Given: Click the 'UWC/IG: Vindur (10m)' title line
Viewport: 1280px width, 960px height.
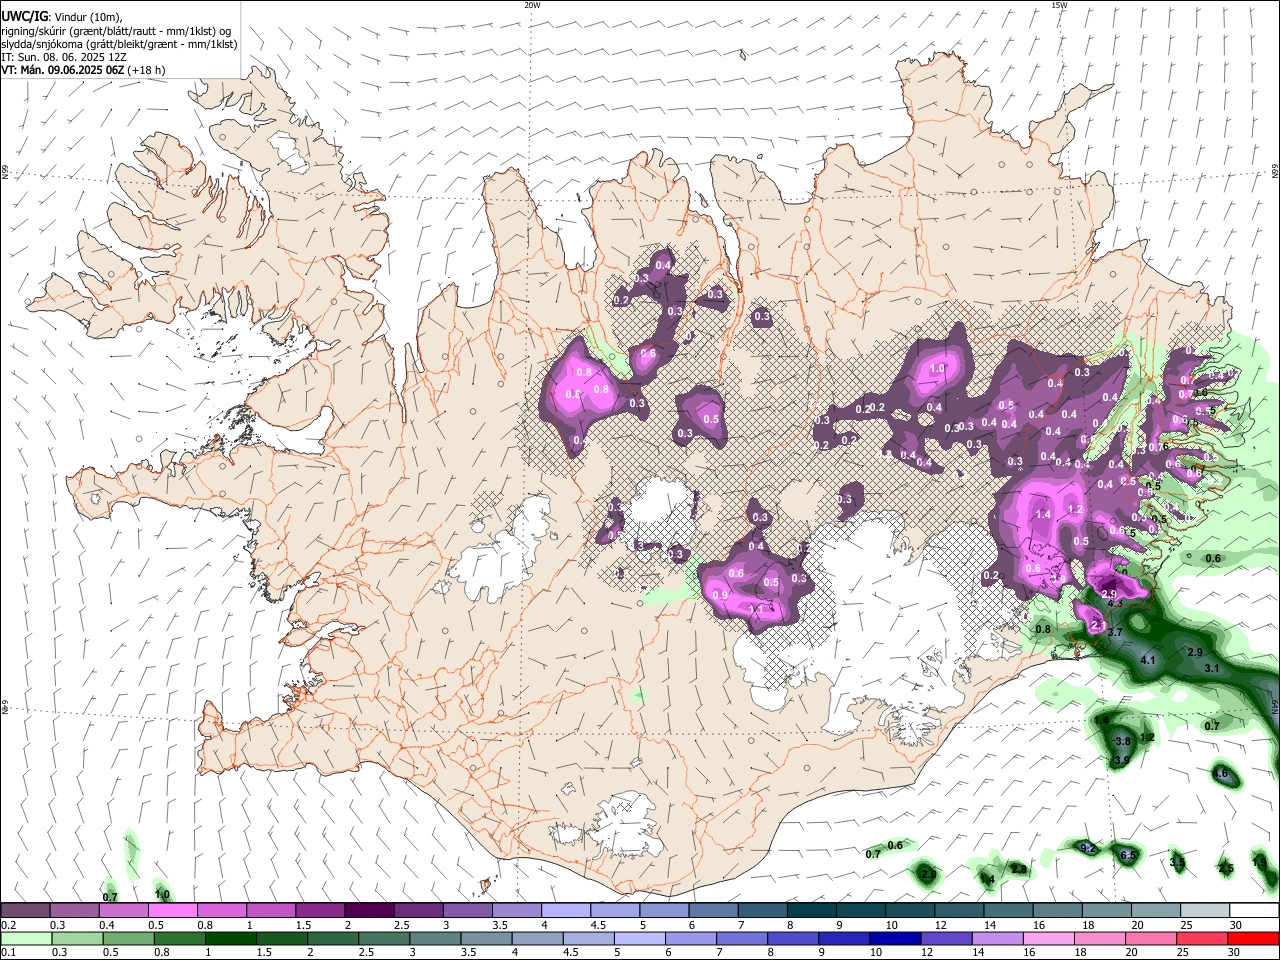Looking at the screenshot, I should 61,17.
